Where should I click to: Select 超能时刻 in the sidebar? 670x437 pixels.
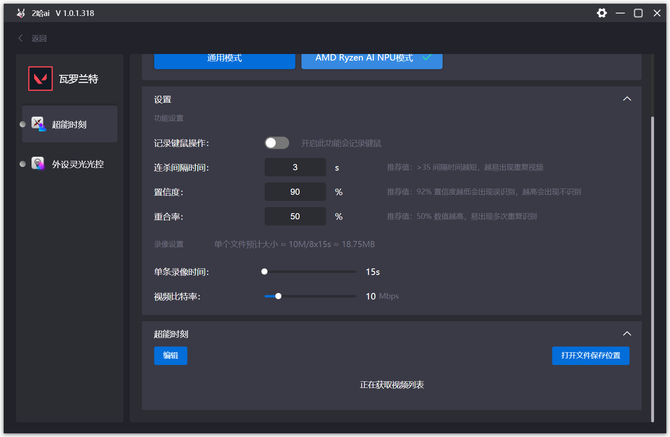coord(70,124)
